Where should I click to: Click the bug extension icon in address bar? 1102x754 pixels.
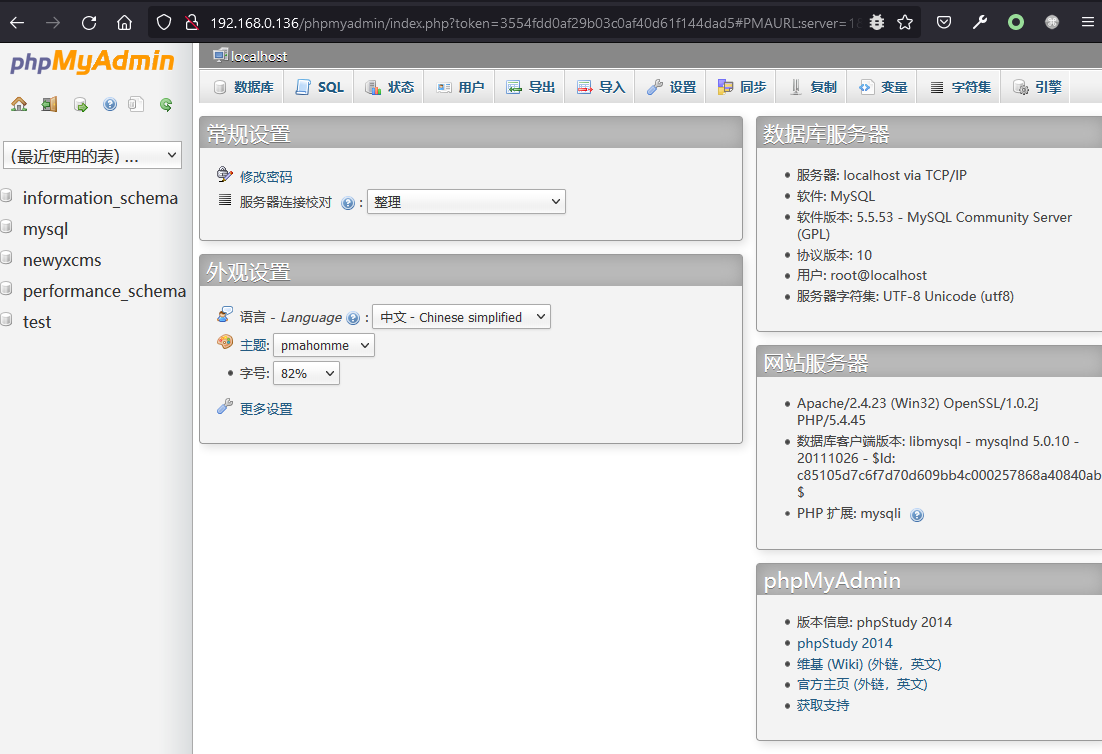[x=876, y=22]
